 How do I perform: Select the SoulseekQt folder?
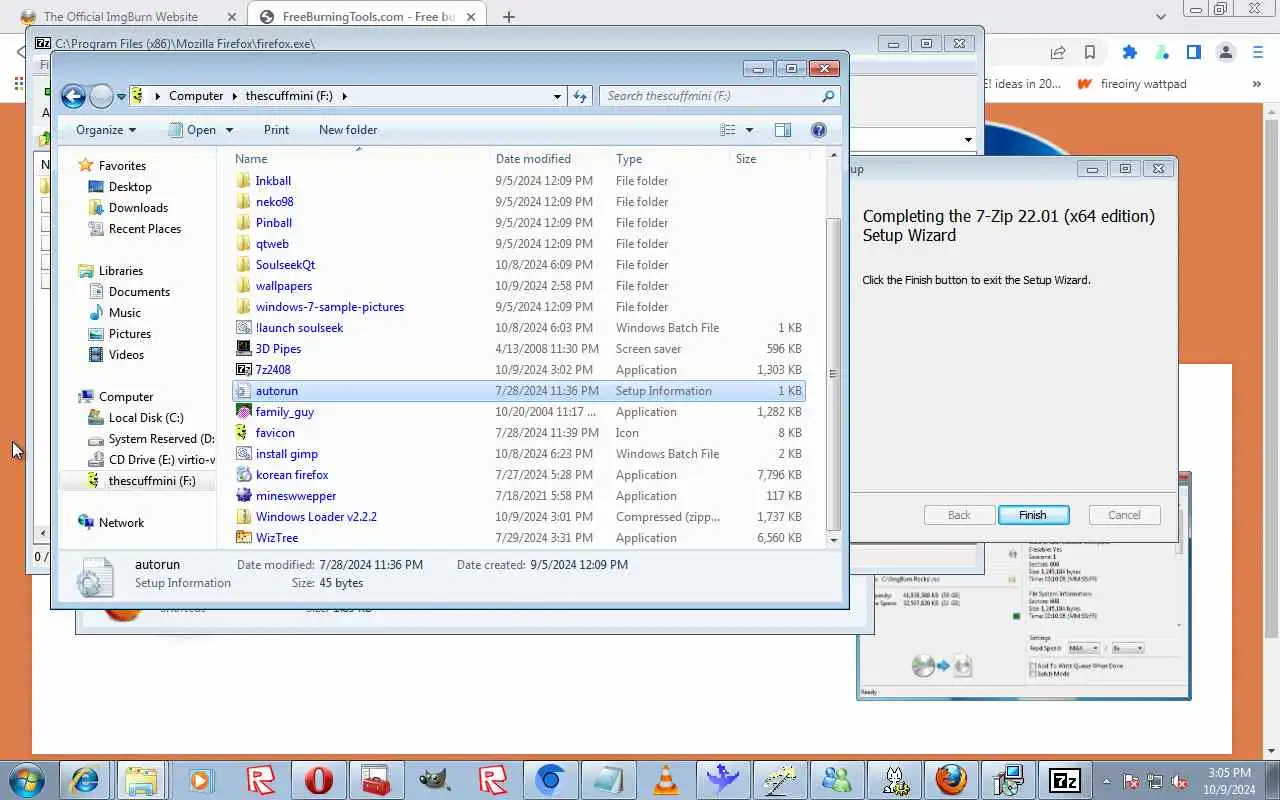point(285,265)
